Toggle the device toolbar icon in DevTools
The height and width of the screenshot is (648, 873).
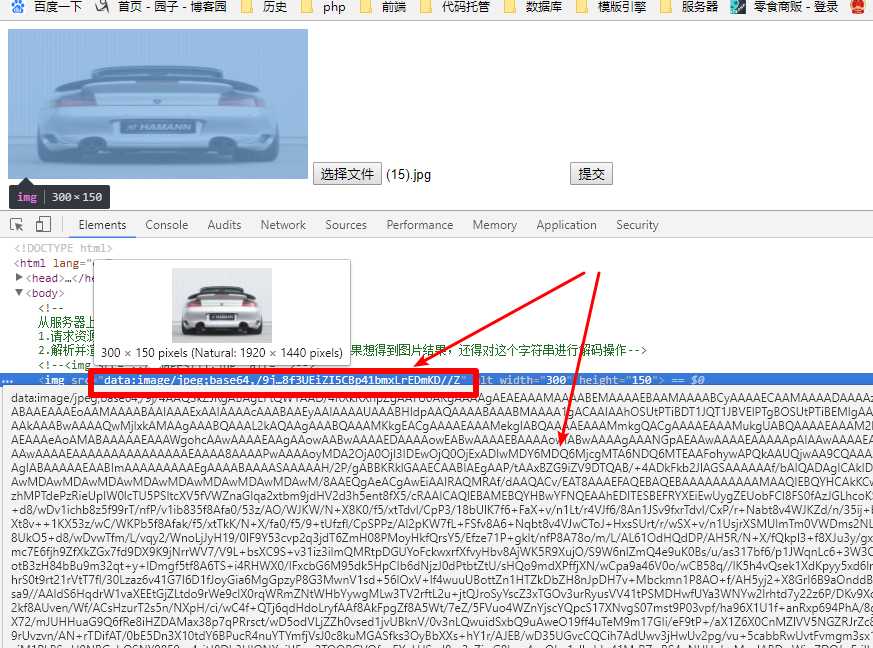tap(43, 225)
